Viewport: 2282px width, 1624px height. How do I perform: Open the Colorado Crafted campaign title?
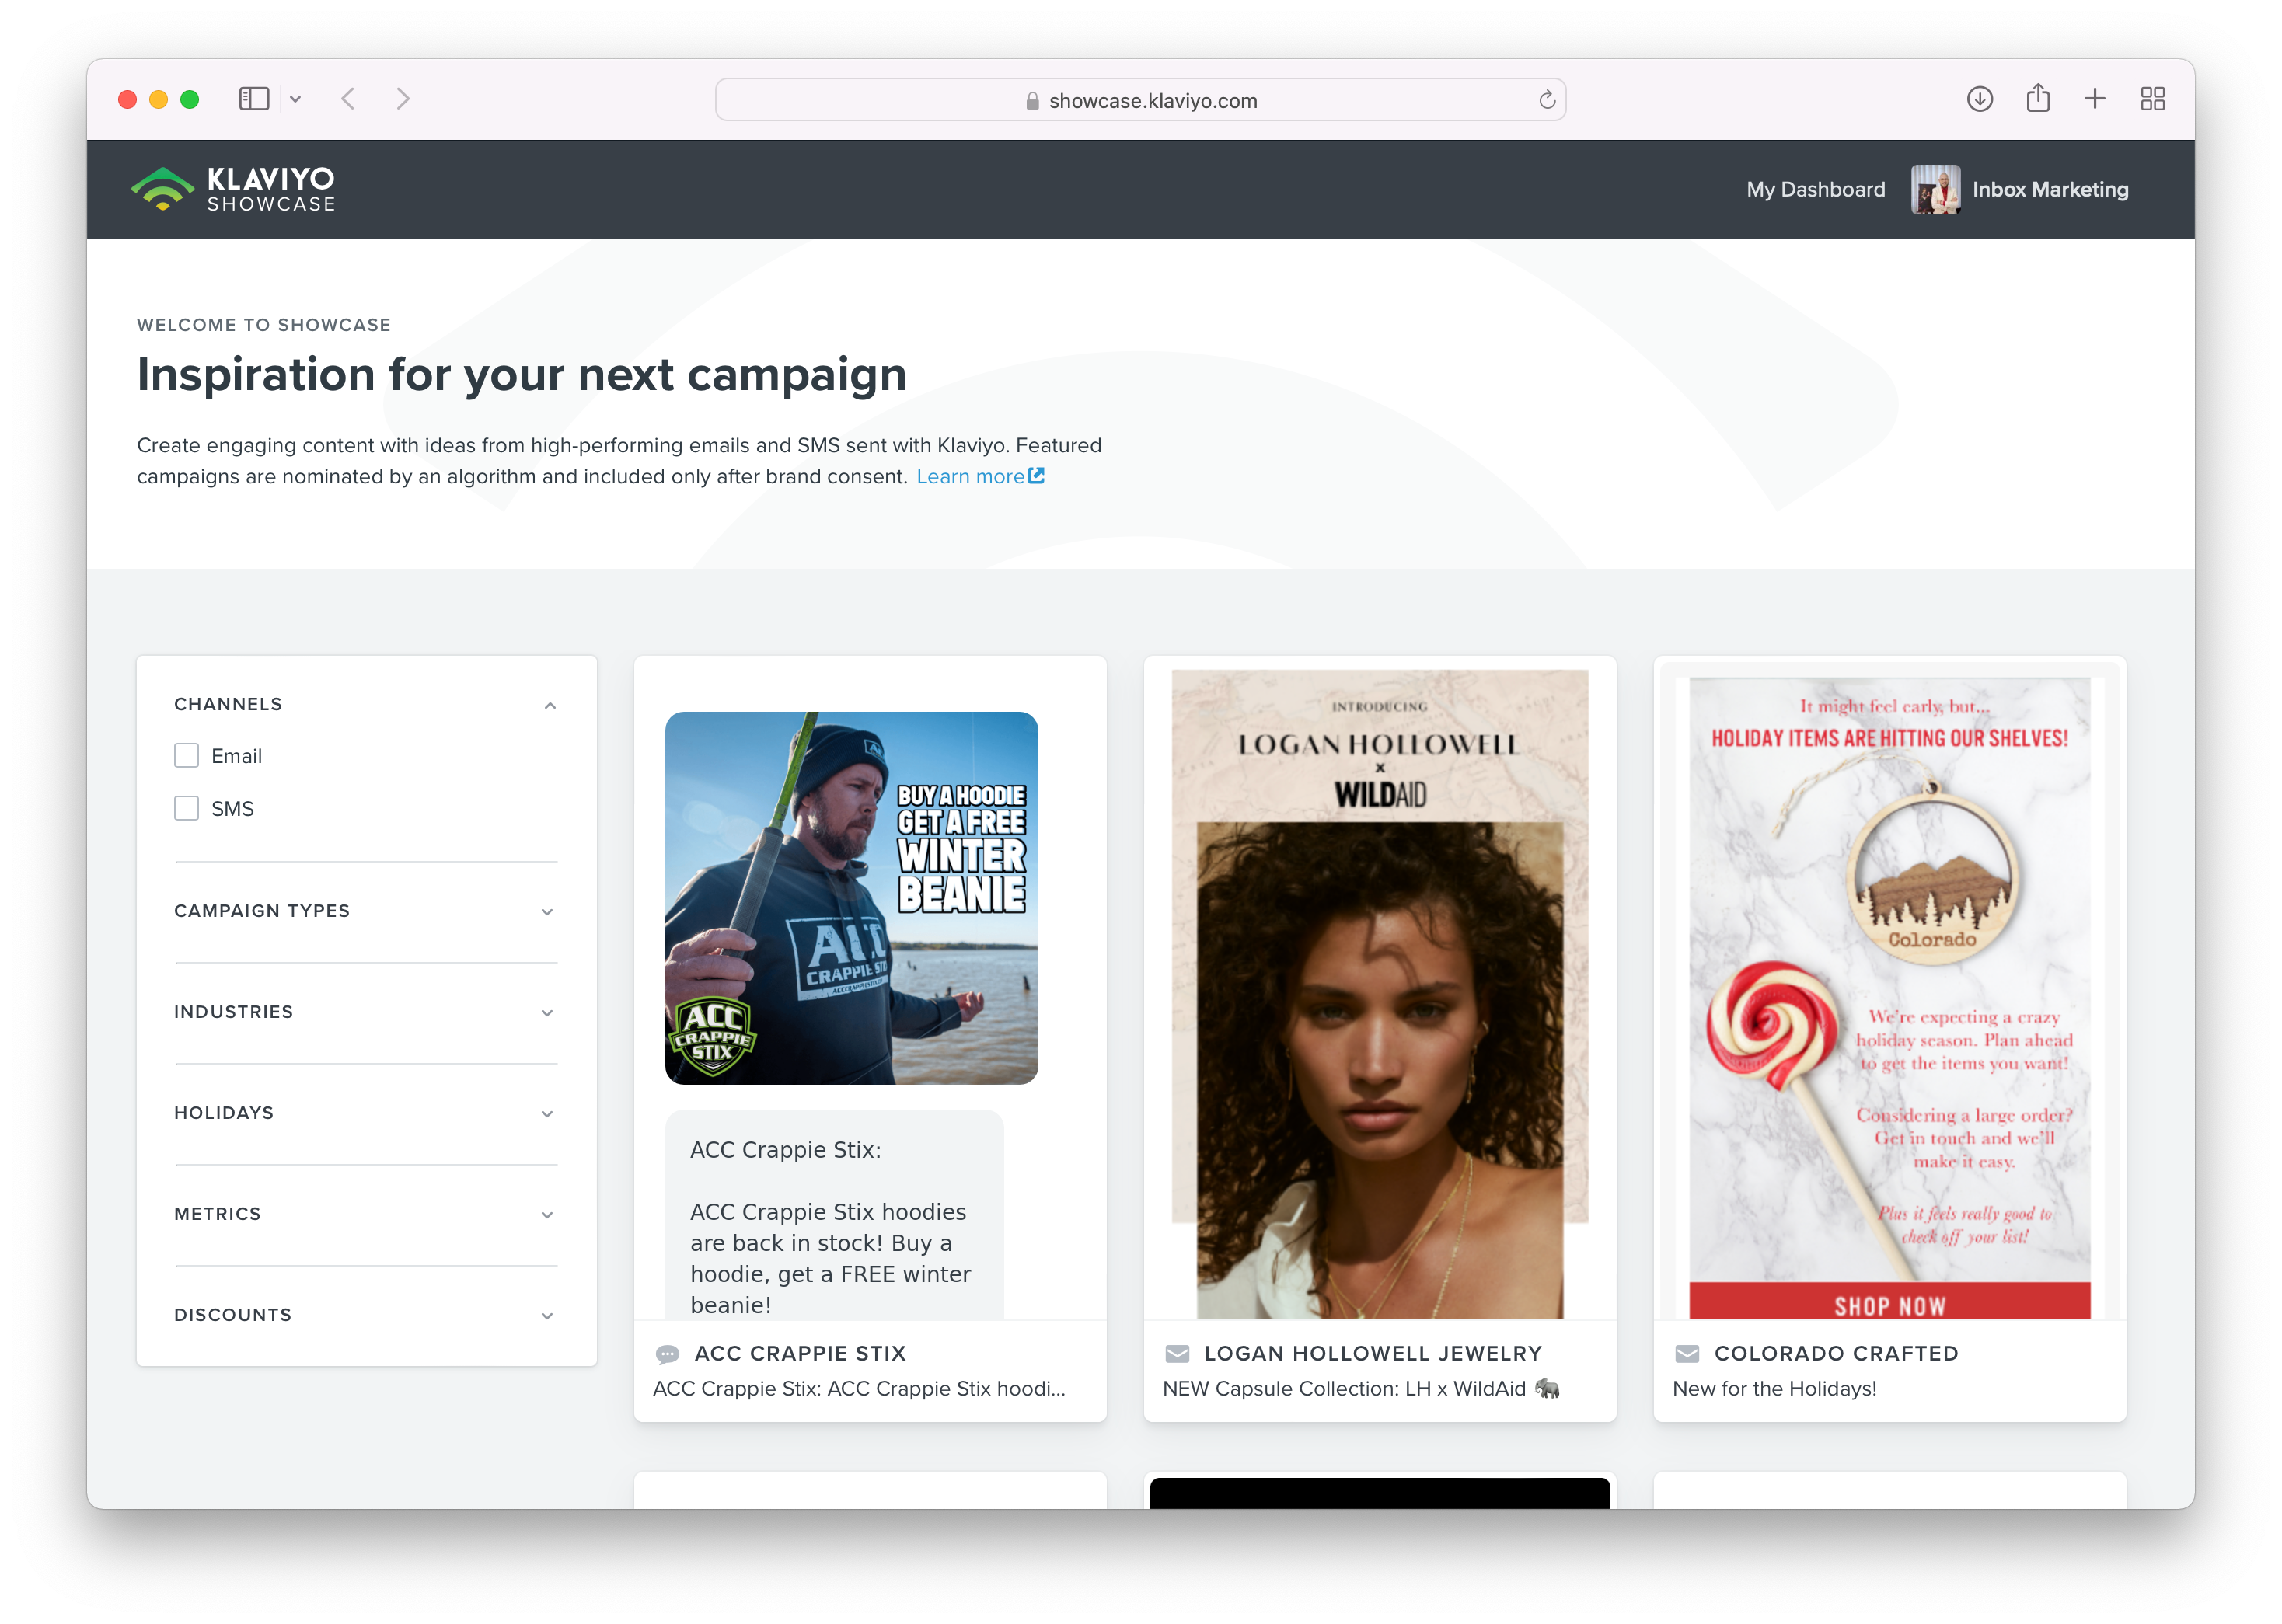pos(1836,1353)
